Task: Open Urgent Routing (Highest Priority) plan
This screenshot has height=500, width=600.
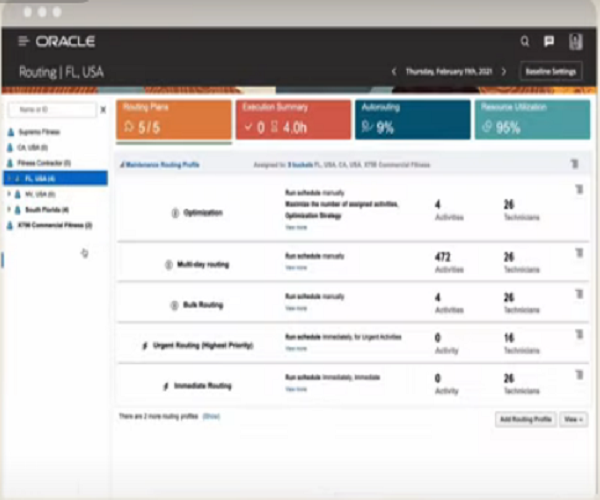Action: click(x=203, y=345)
